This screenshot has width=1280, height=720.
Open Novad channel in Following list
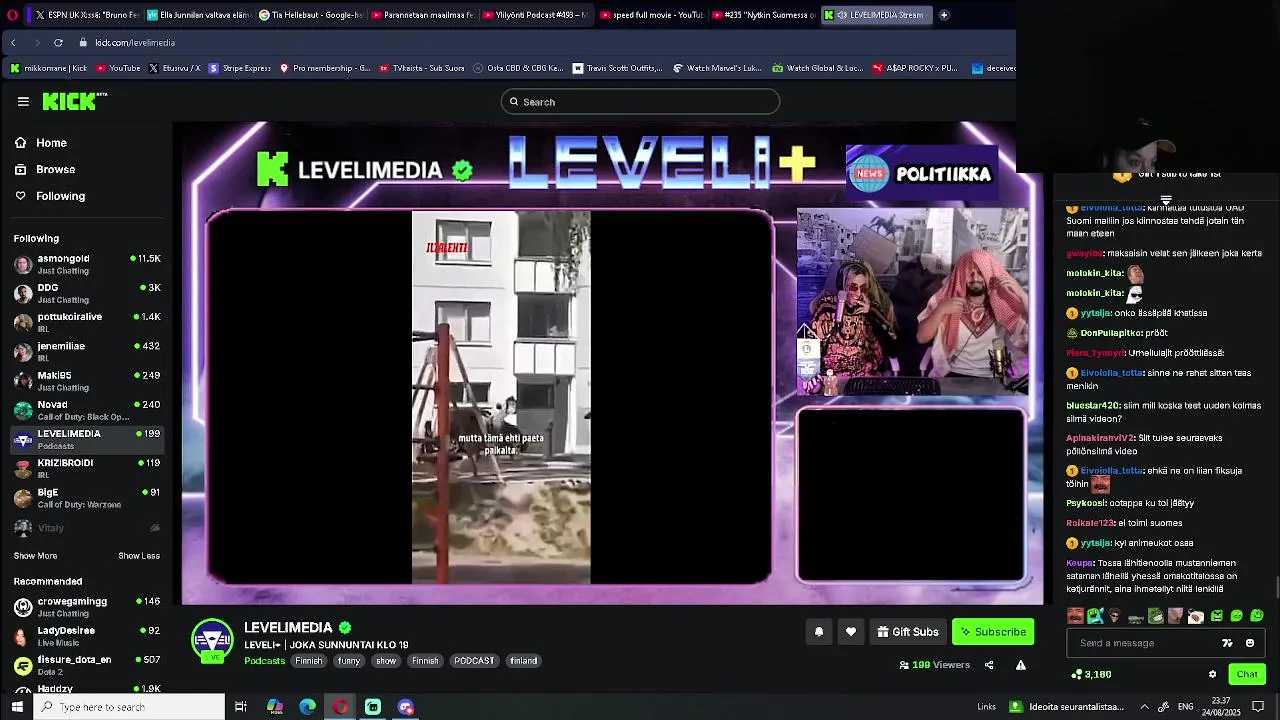click(87, 410)
